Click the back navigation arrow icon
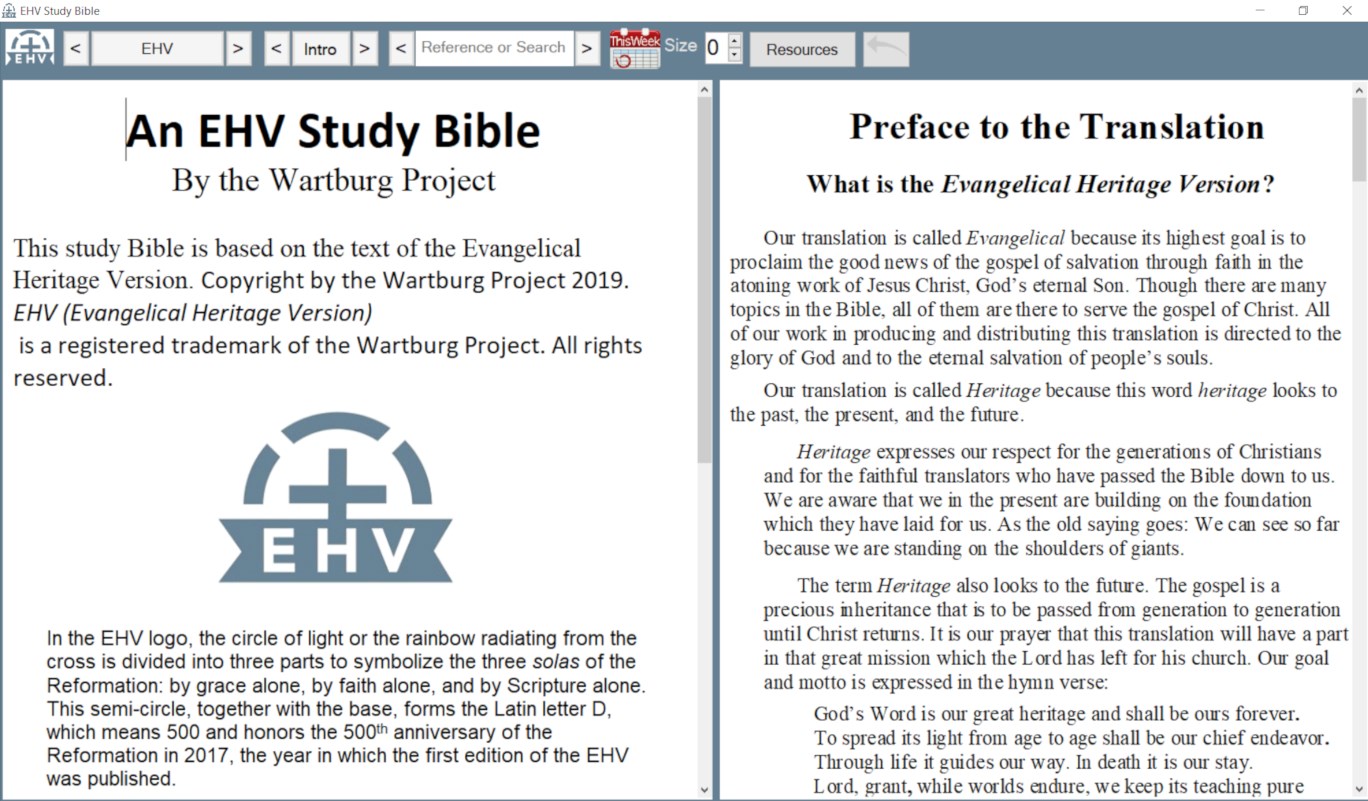The image size is (1368, 801). (x=885, y=47)
